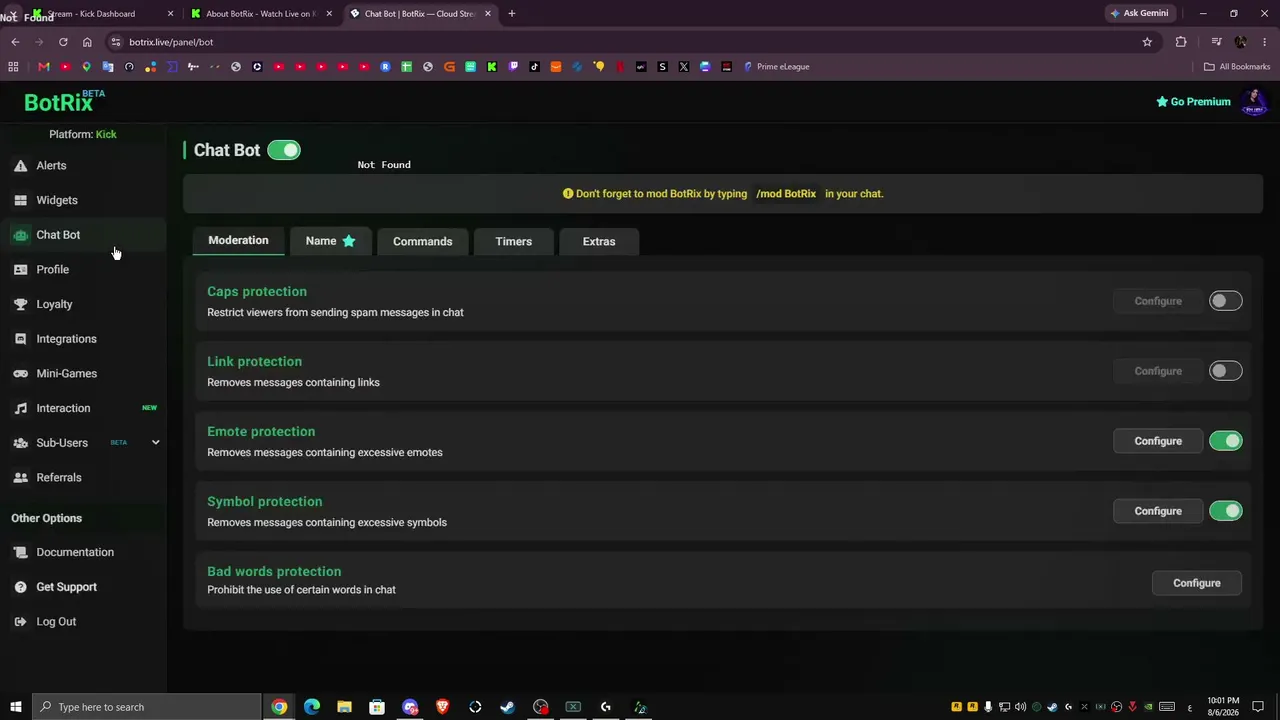The height and width of the screenshot is (720, 1280).
Task: Click the Link protection Configure button
Action: (x=1158, y=371)
